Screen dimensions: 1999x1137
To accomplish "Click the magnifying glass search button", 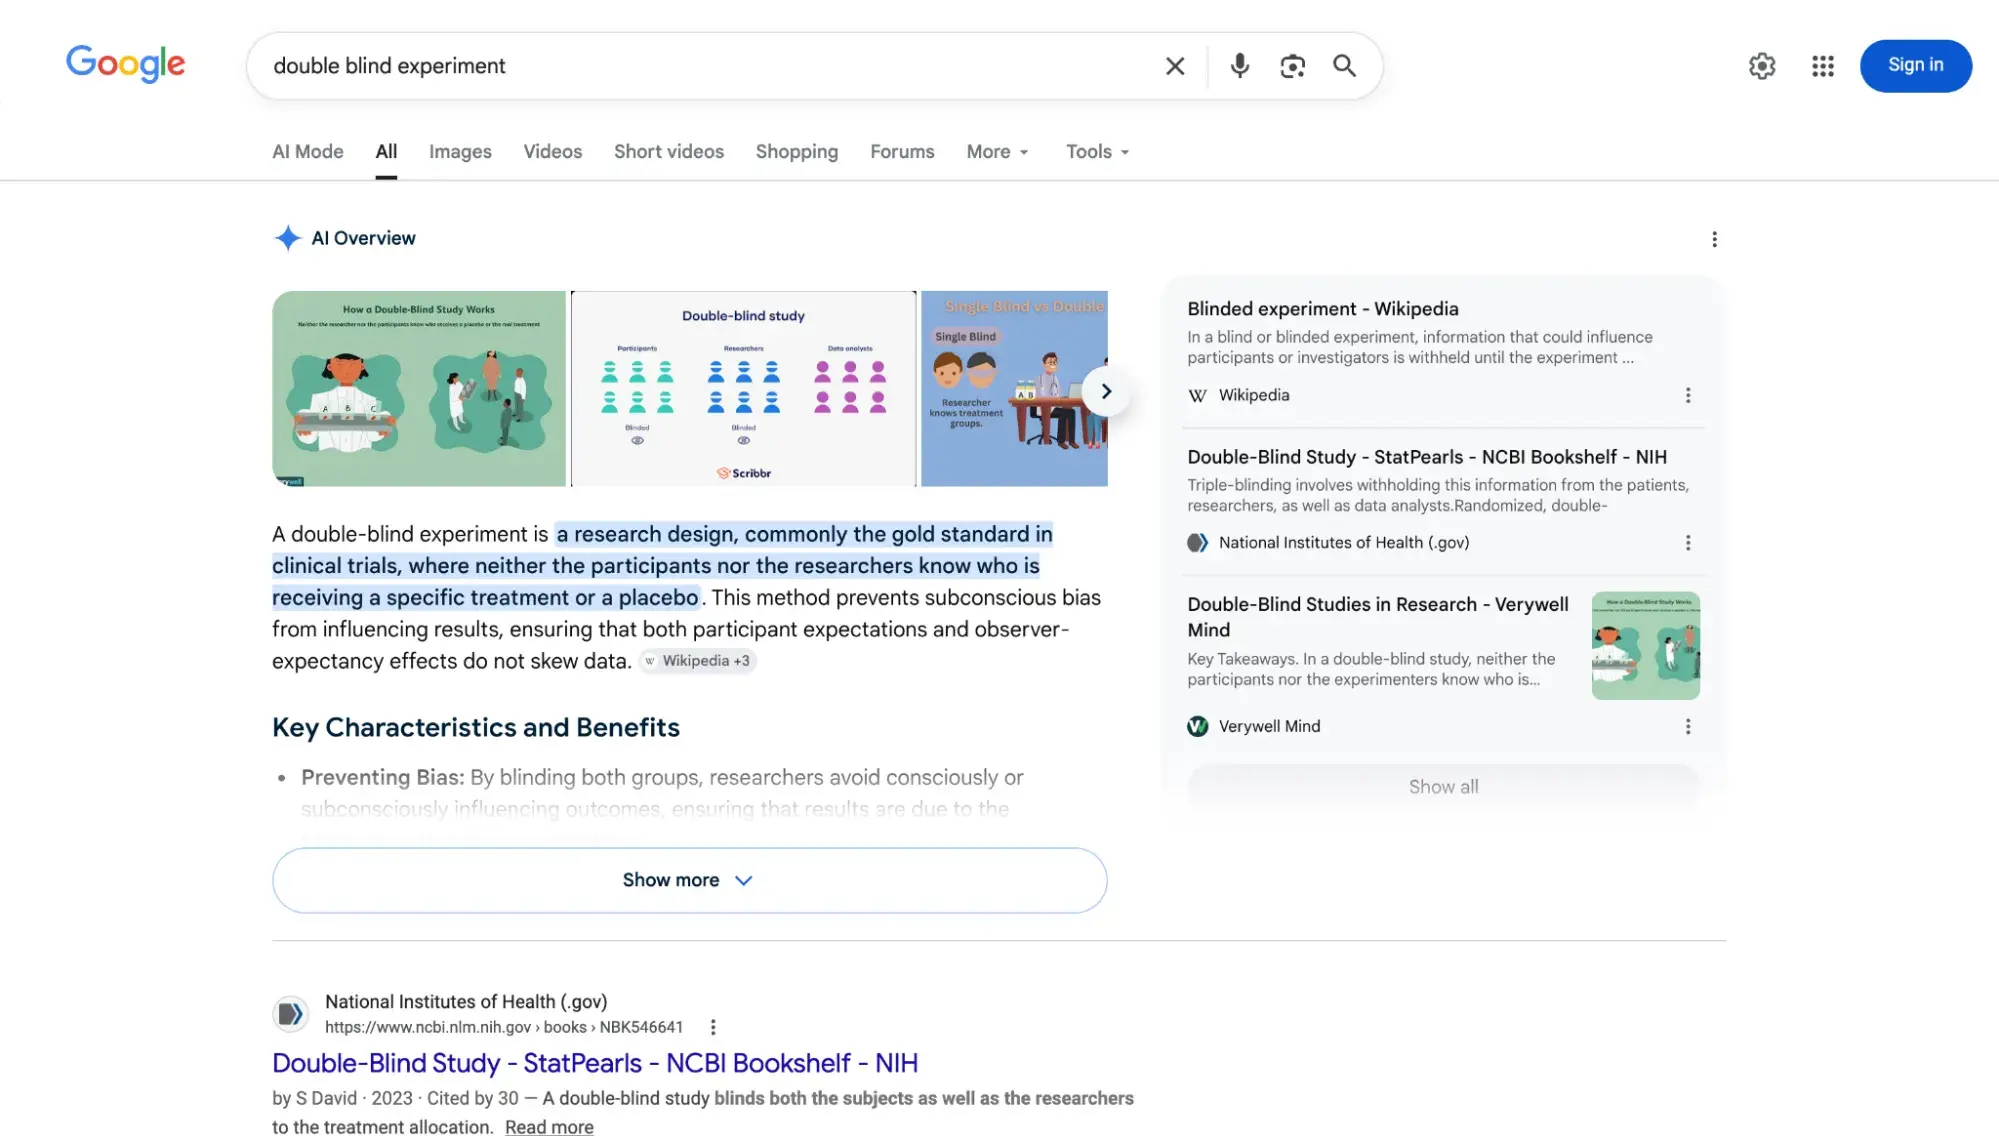I will coord(1344,66).
